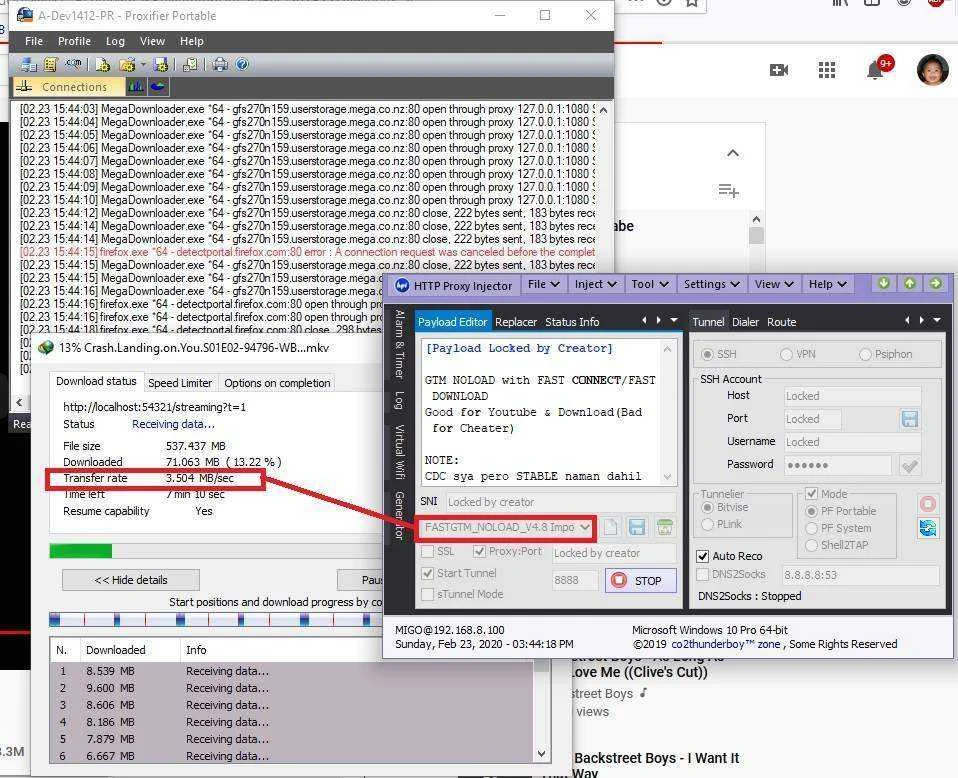Image resolution: width=958 pixels, height=778 pixels.
Task: Open the YouTube apps grid icon
Action: 827,70
